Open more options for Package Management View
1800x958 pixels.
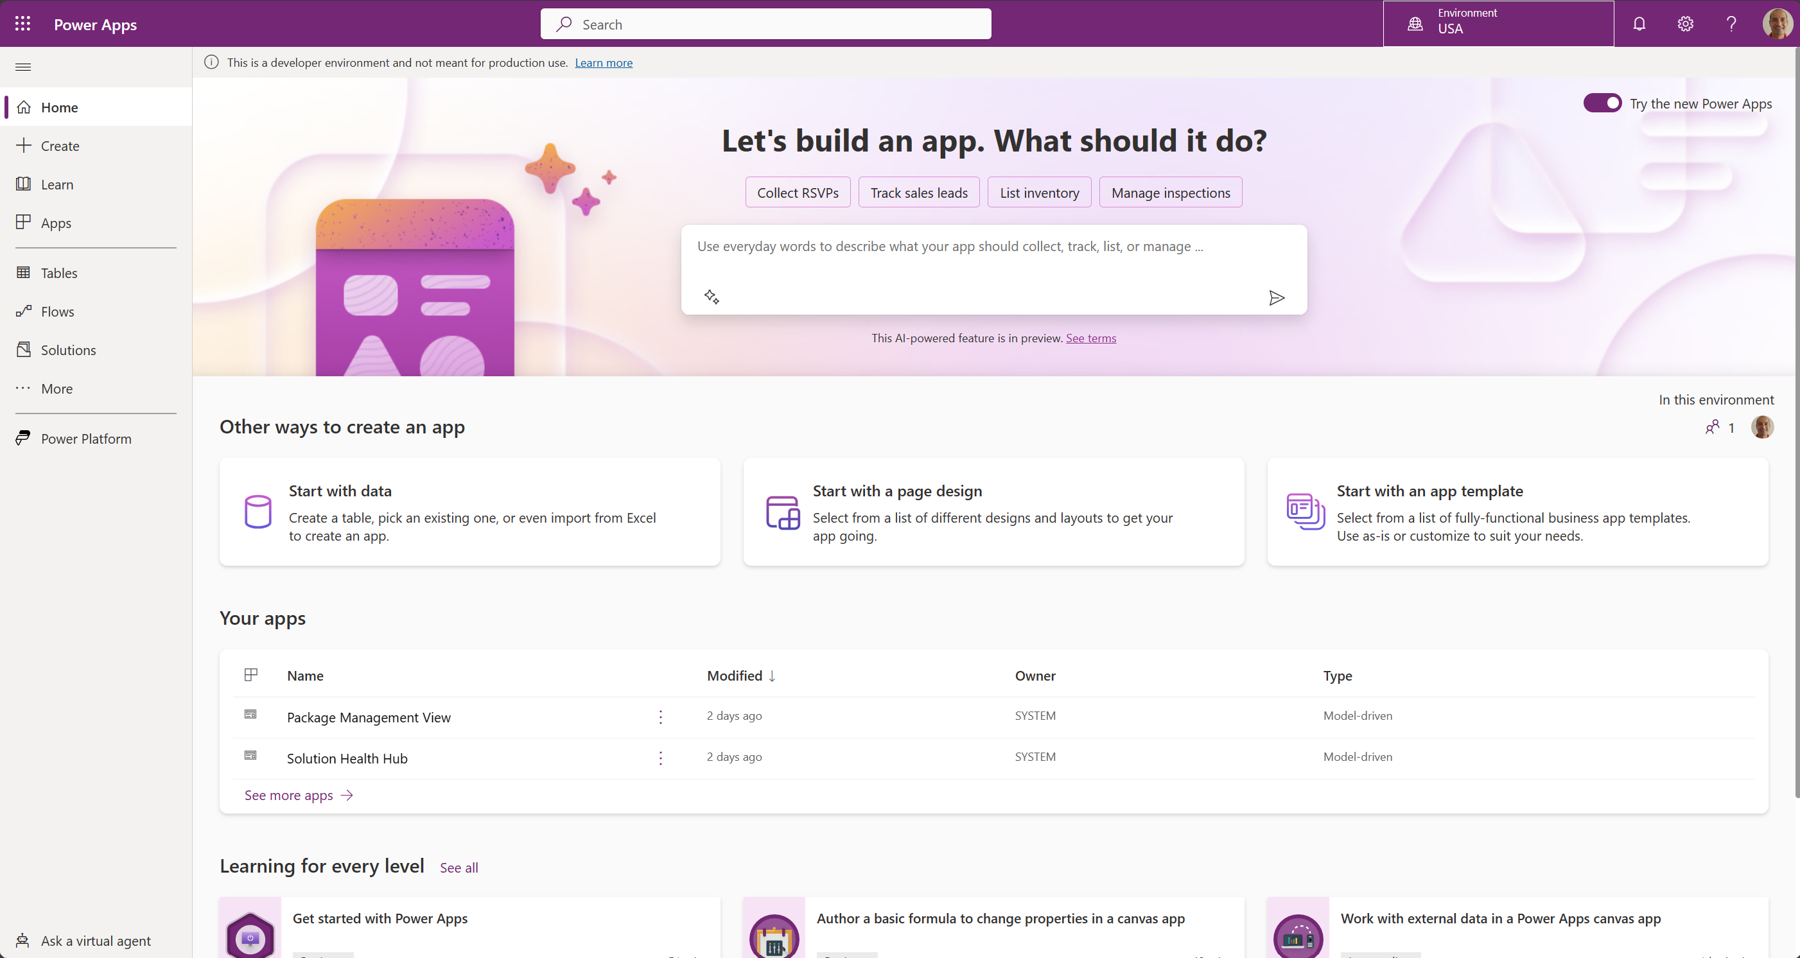click(660, 717)
